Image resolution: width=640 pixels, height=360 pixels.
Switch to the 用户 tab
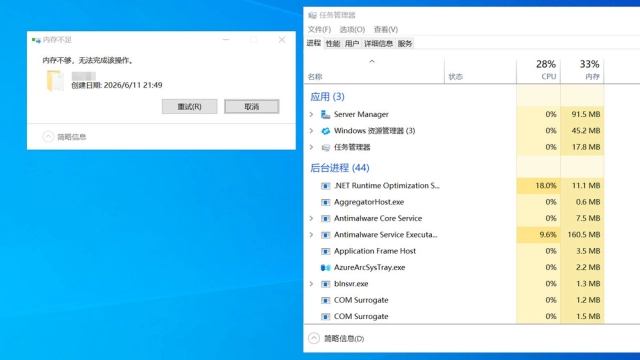[352, 43]
